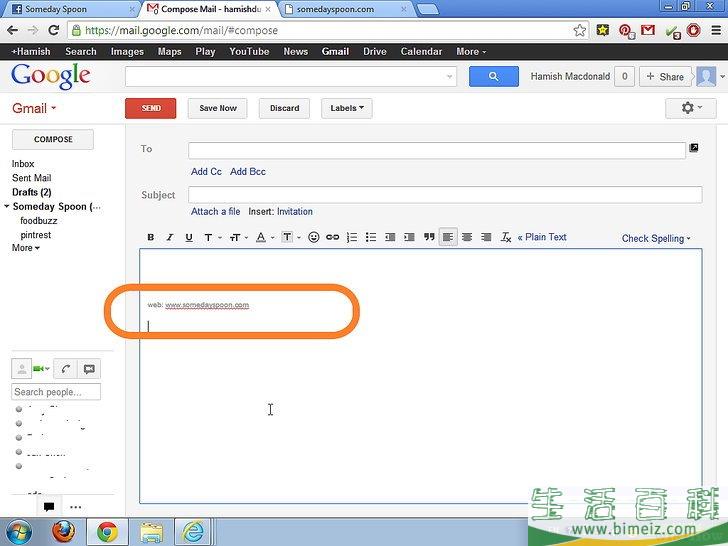Open Internet Explorer from the taskbar
The width and height of the screenshot is (728, 546).
click(x=193, y=532)
